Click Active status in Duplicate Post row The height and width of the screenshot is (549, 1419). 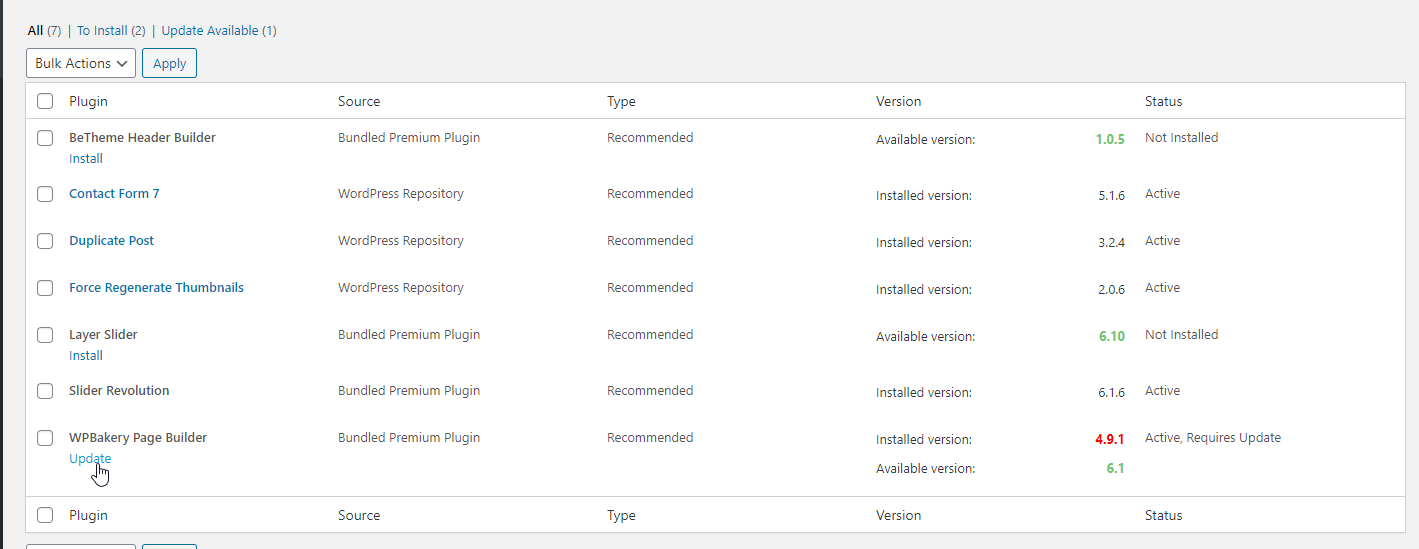click(x=1162, y=240)
